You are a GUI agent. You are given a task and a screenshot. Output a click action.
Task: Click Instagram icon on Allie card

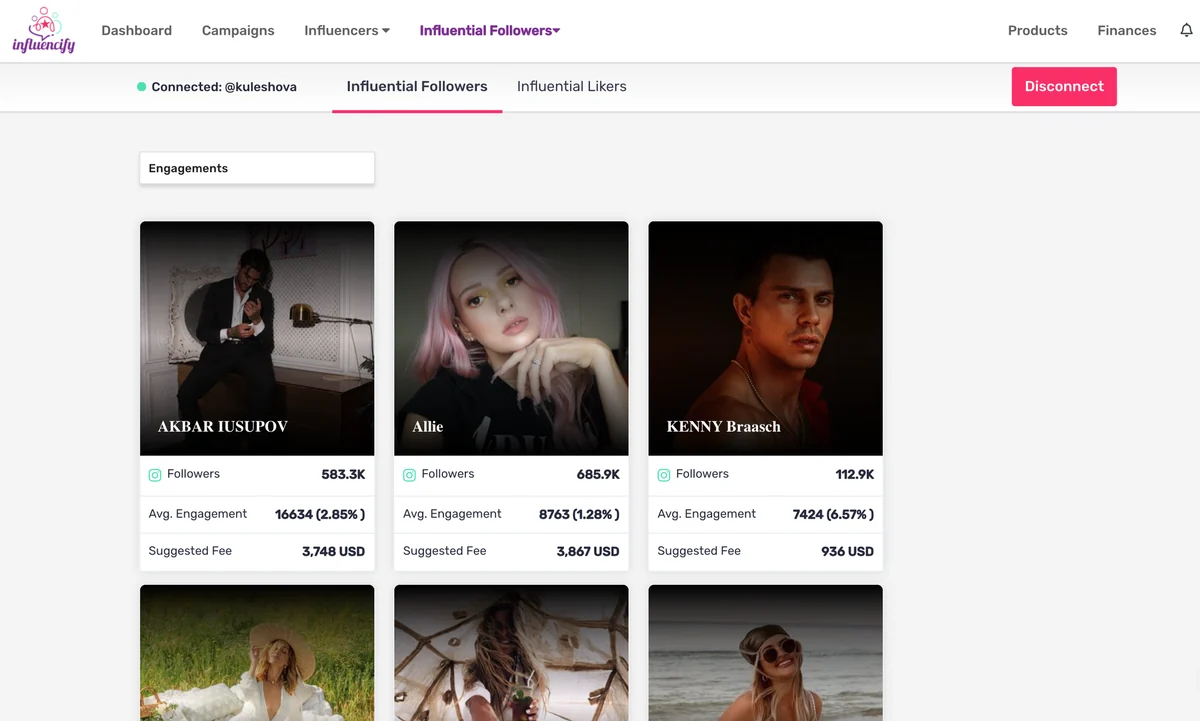click(409, 475)
